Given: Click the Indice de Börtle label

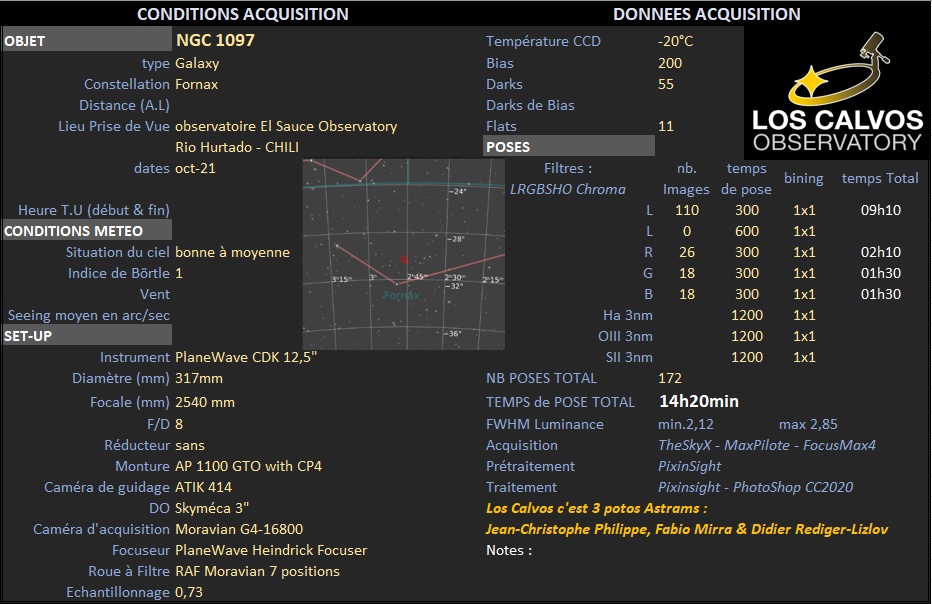Looking at the screenshot, I should pos(118,273).
